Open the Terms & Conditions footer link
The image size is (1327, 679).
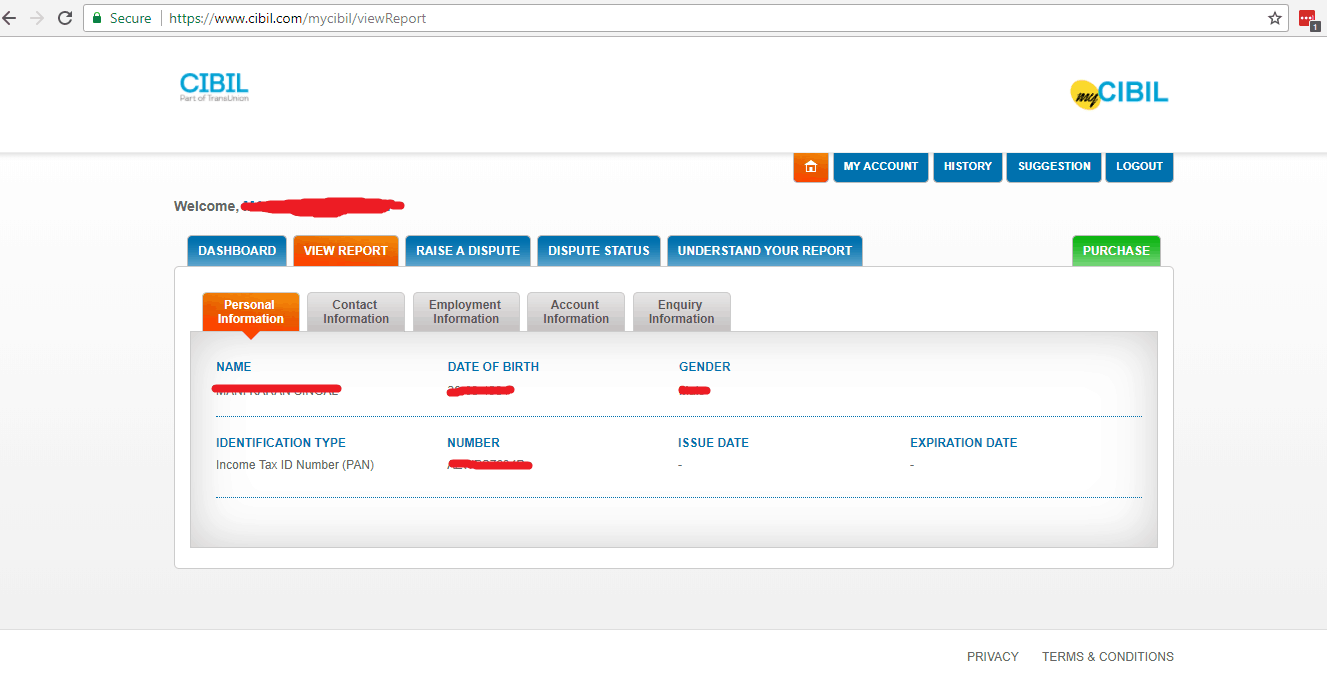click(x=1108, y=657)
